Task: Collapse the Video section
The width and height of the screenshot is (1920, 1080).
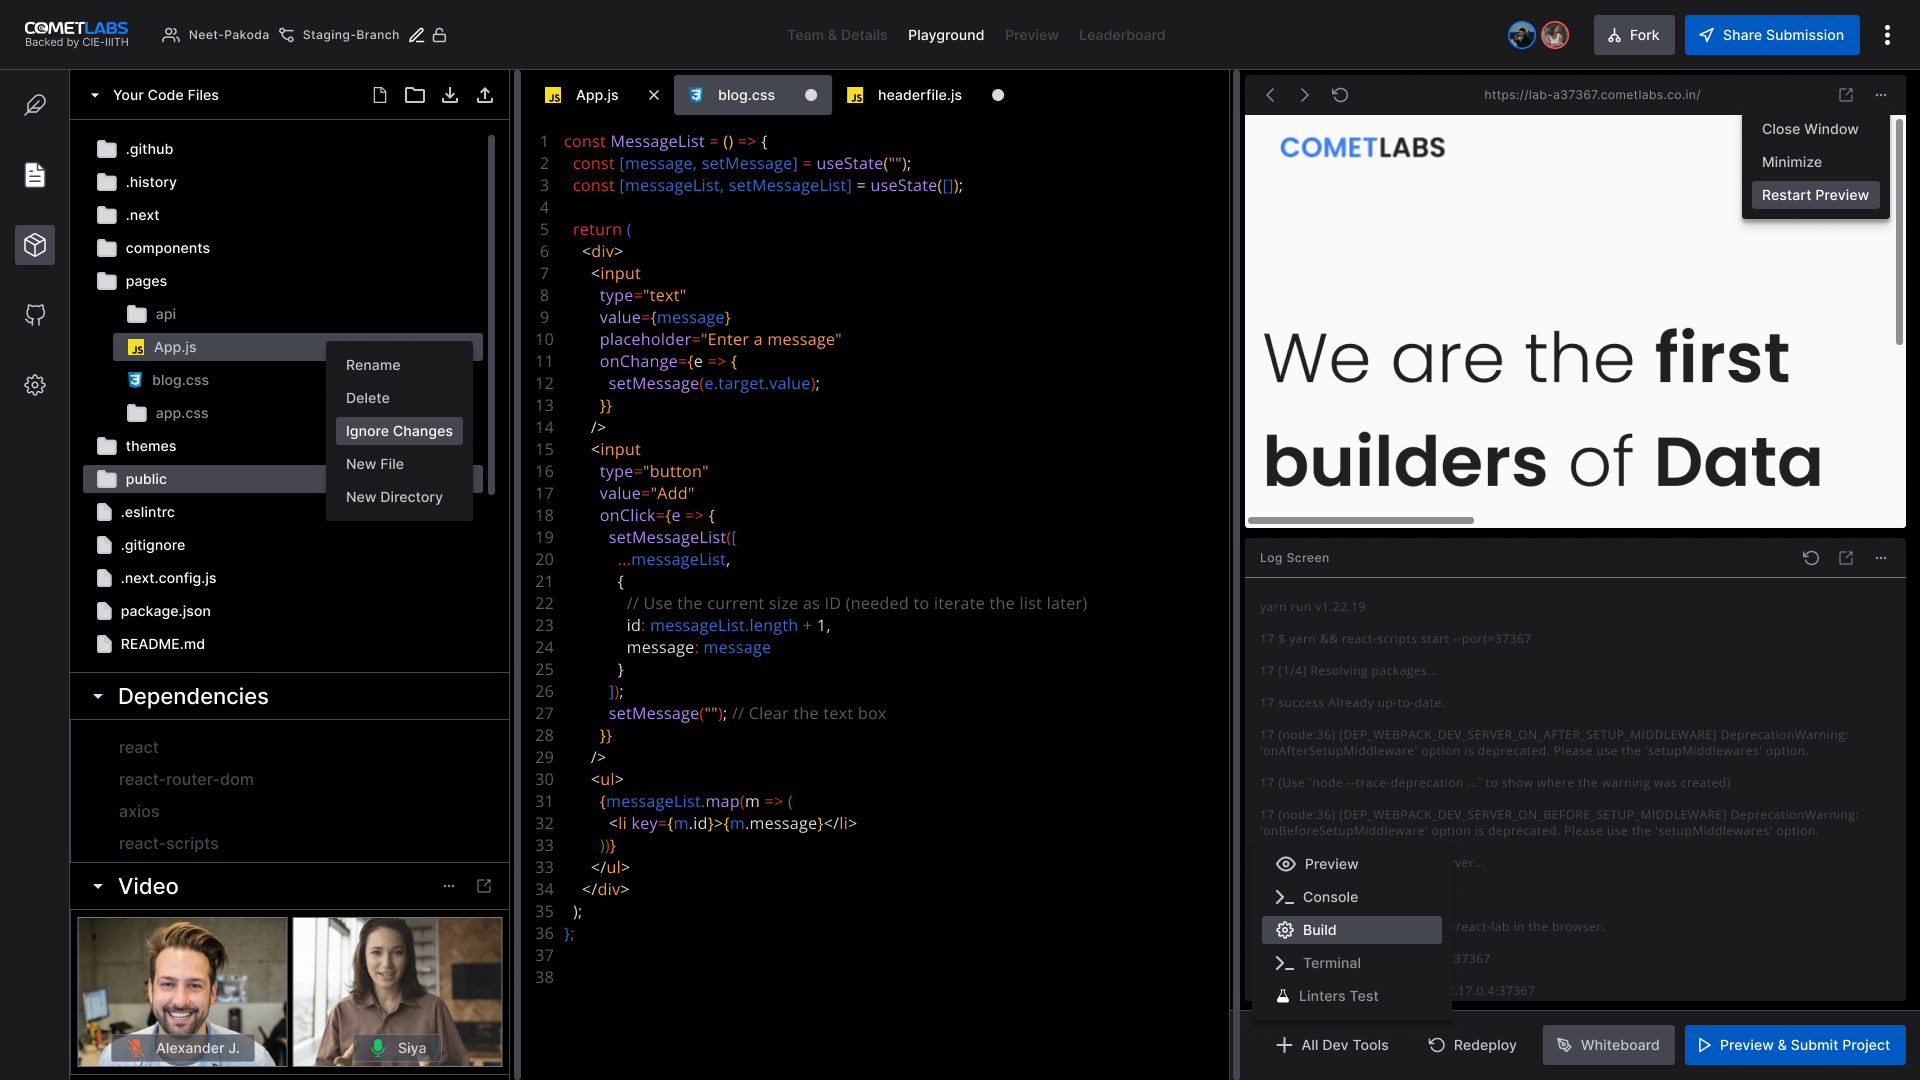Action: (x=98, y=886)
